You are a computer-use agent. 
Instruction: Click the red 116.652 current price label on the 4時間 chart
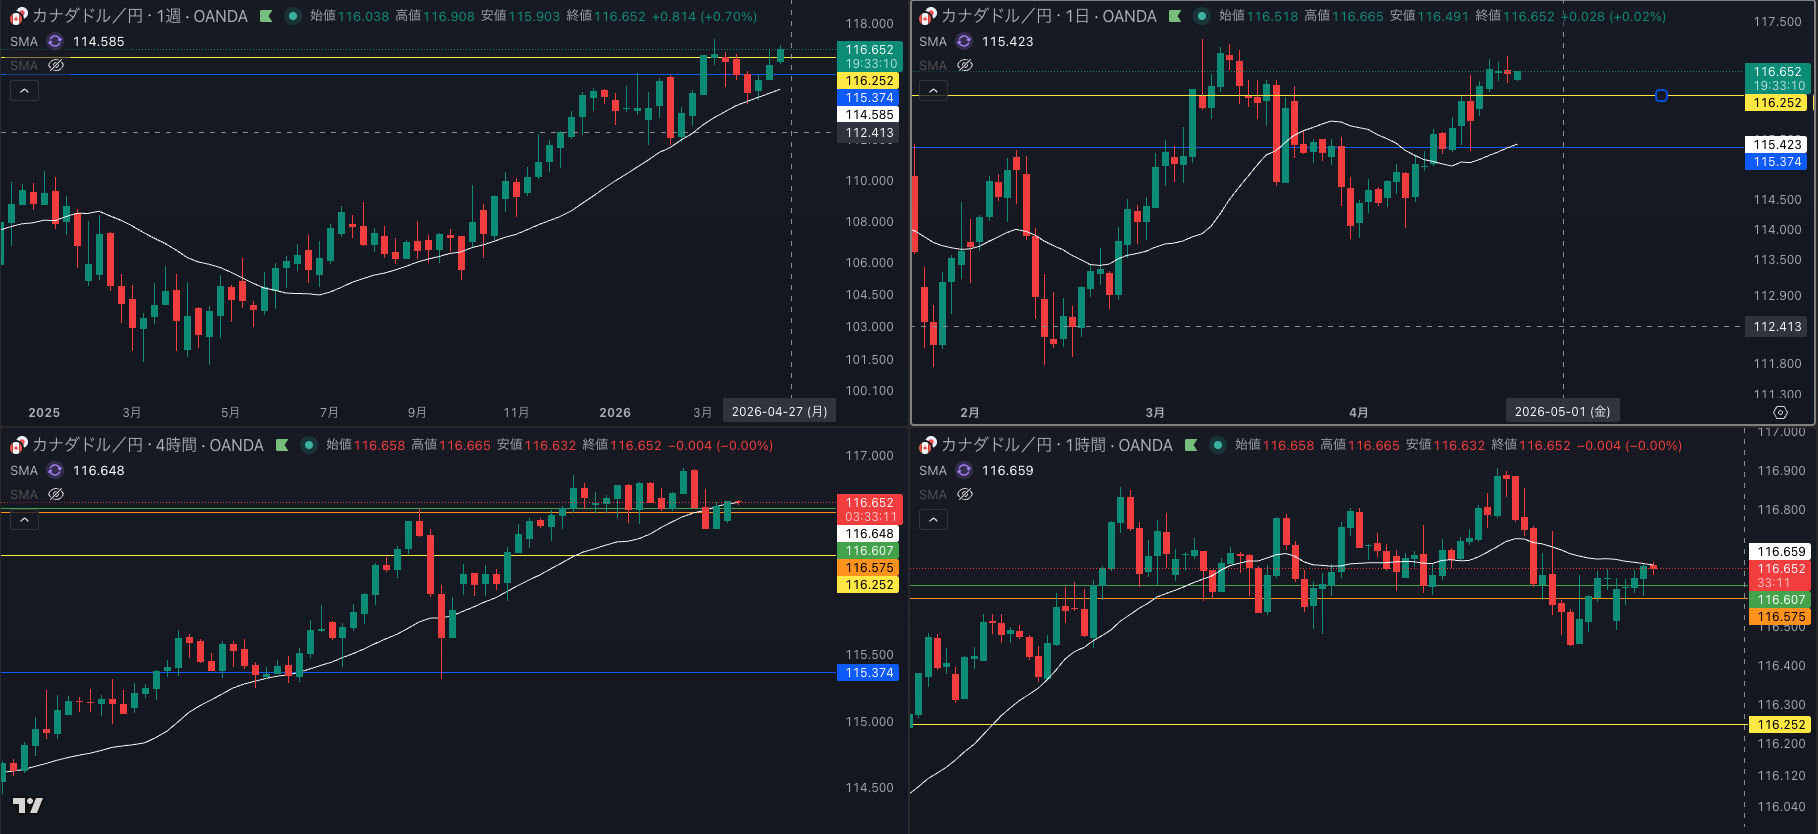[x=870, y=509]
